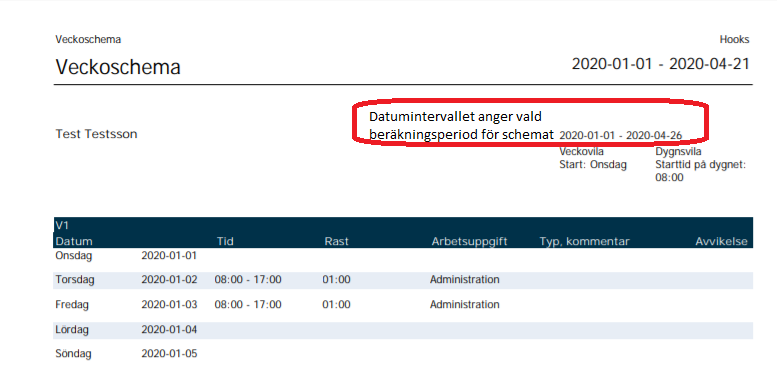Viewport: 777px width, 377px height.
Task: Click the large Veckoschema heading
Action: point(118,67)
